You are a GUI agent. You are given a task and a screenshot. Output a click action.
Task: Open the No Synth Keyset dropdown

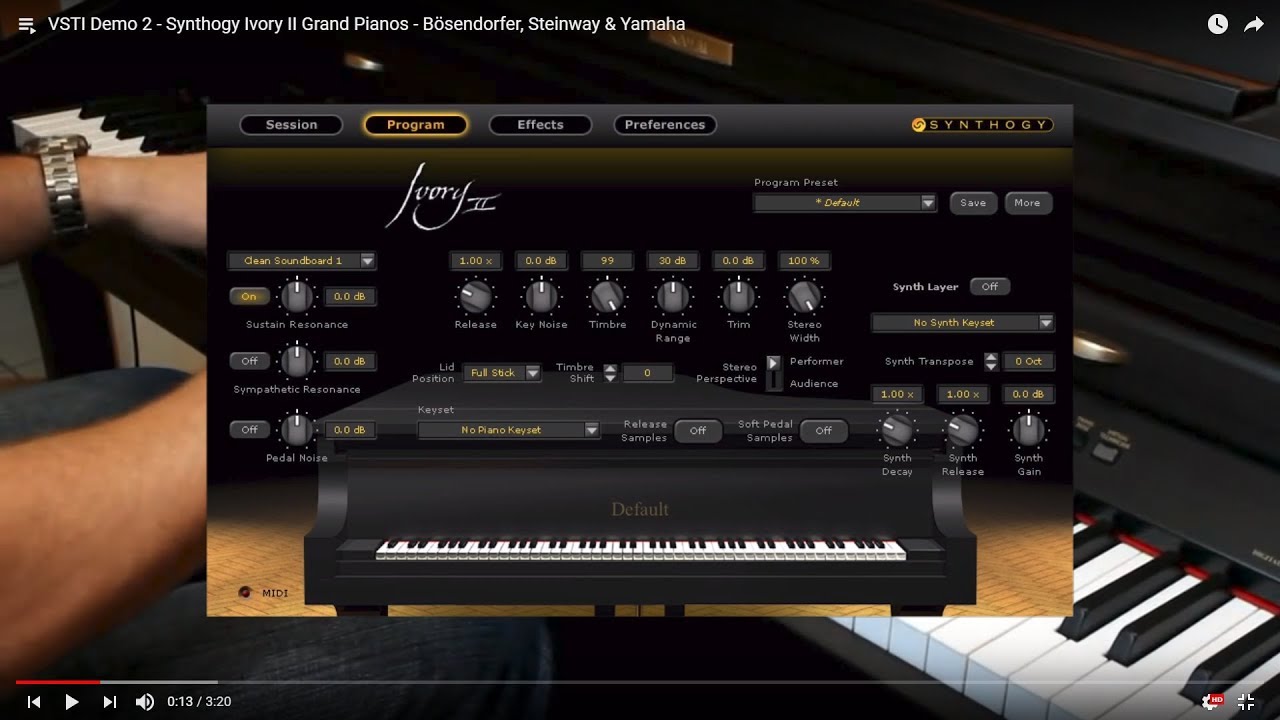[962, 323]
